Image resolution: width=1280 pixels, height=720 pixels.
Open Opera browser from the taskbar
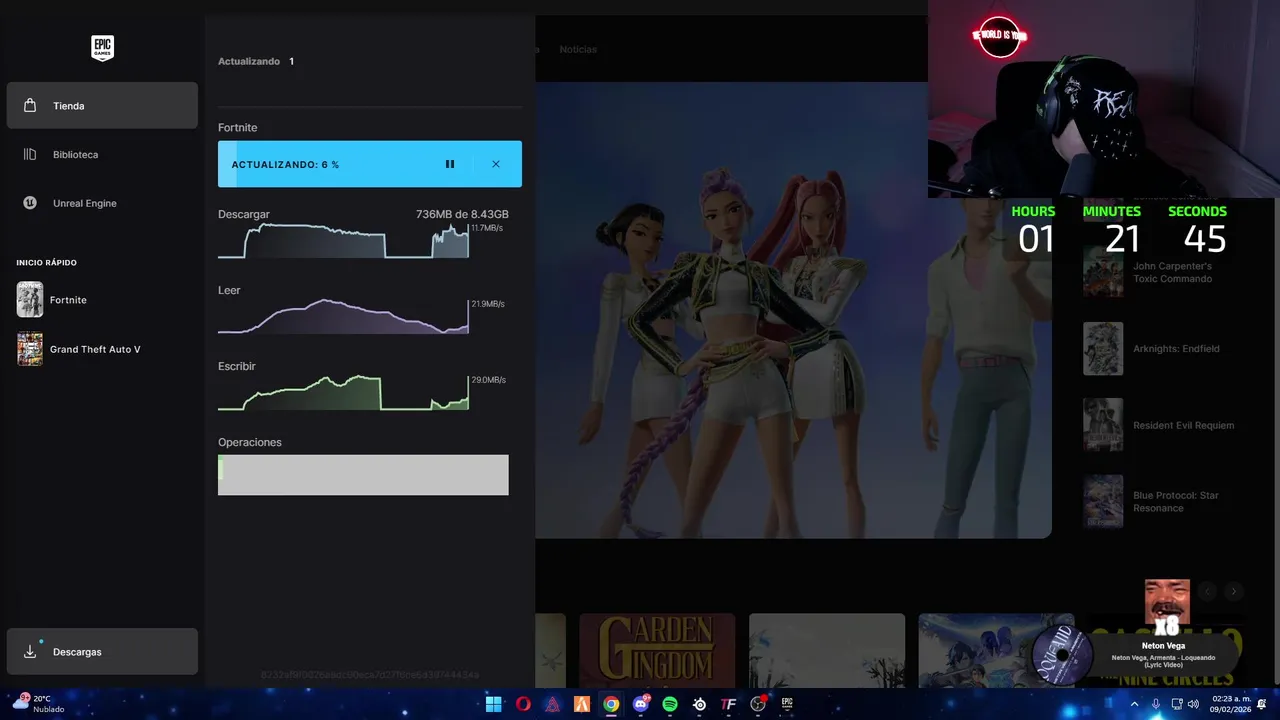tap(523, 704)
